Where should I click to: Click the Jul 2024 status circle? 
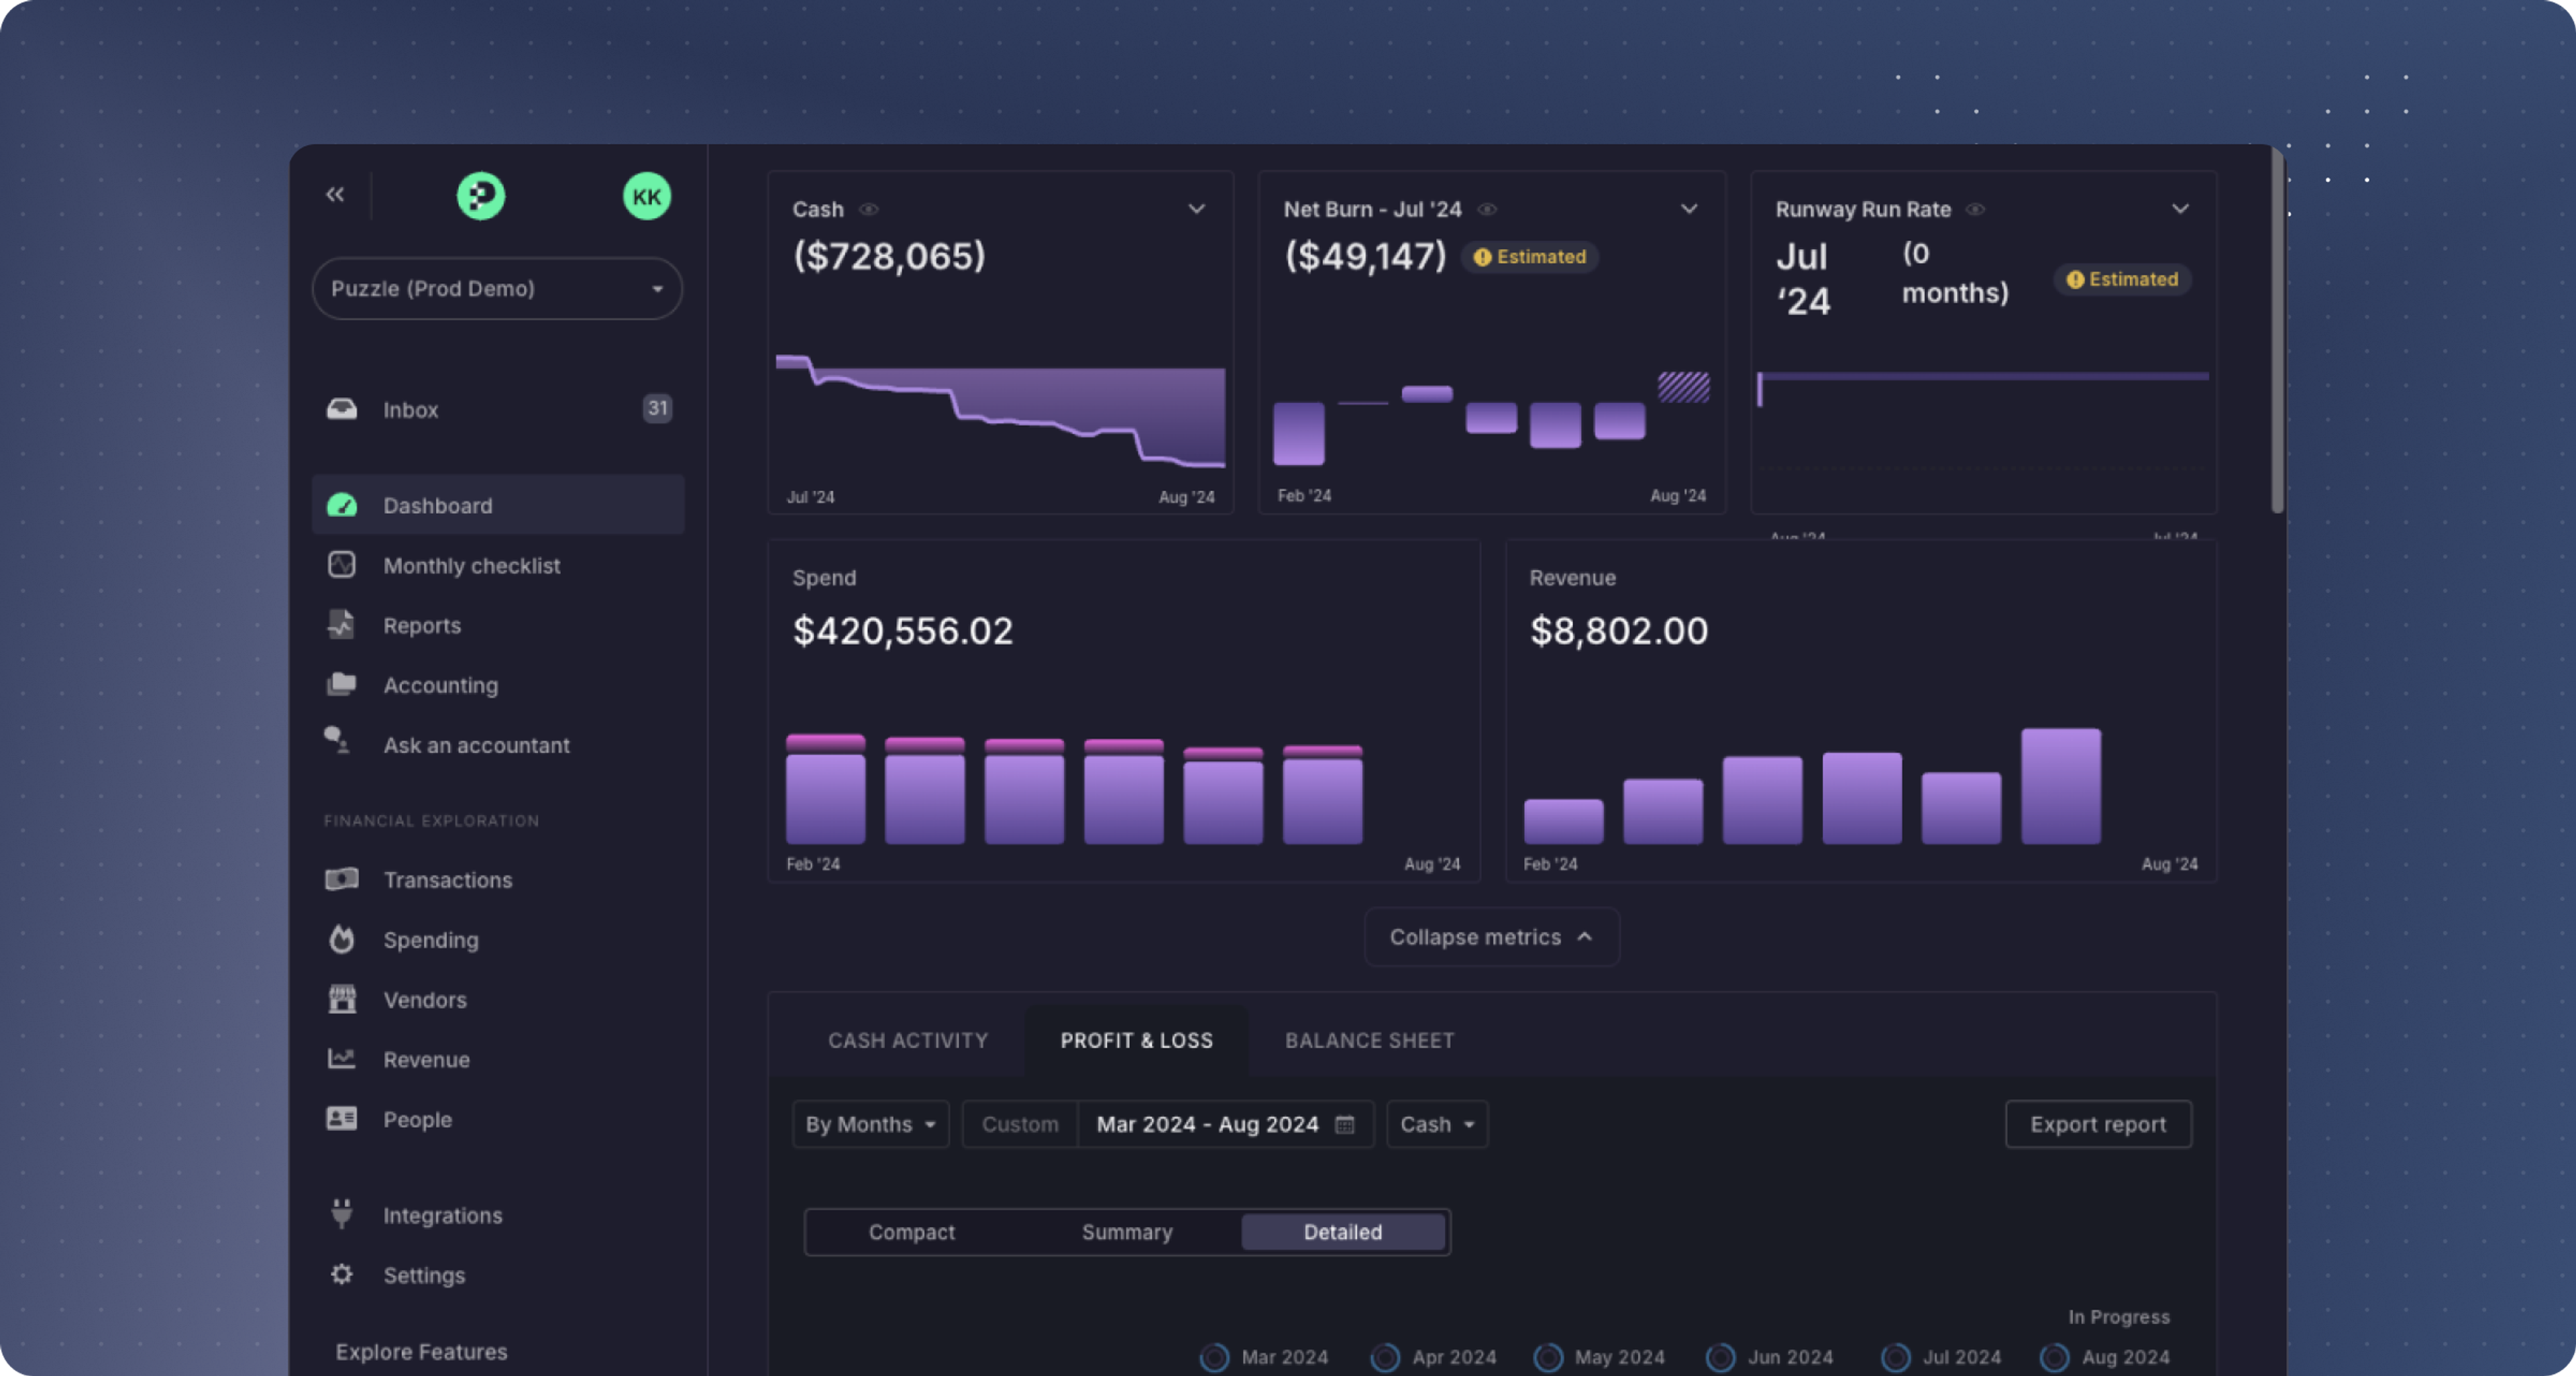coord(1896,1357)
